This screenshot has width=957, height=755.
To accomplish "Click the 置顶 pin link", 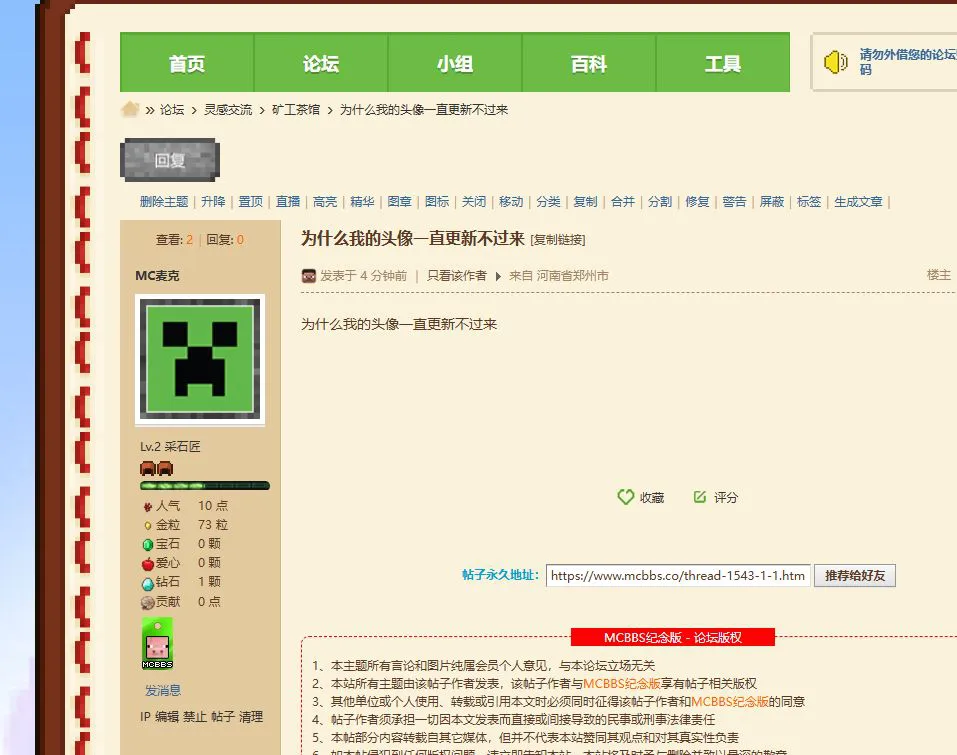I will coord(250,201).
